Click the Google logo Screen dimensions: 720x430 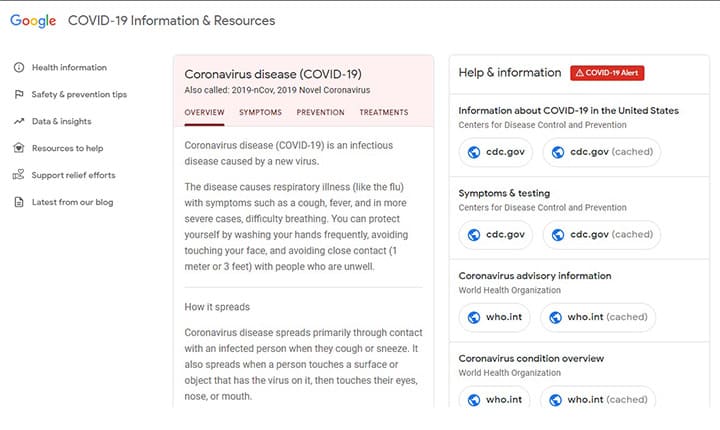tap(32, 21)
